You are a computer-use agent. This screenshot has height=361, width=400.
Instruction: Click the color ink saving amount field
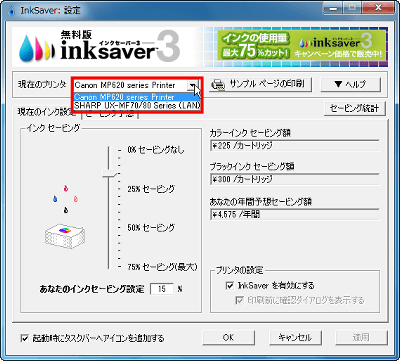(x=295, y=146)
